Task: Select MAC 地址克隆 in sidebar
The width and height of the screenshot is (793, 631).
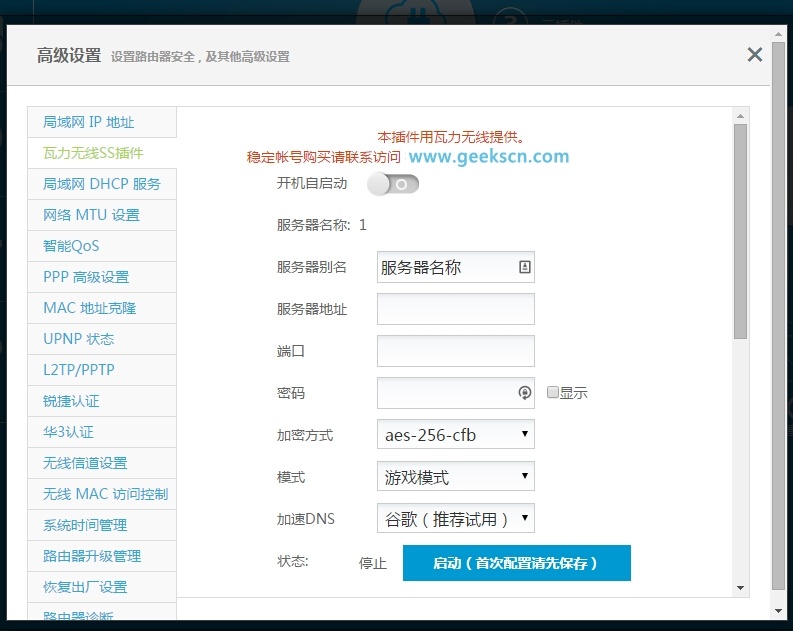Action: pyautogui.click(x=89, y=308)
